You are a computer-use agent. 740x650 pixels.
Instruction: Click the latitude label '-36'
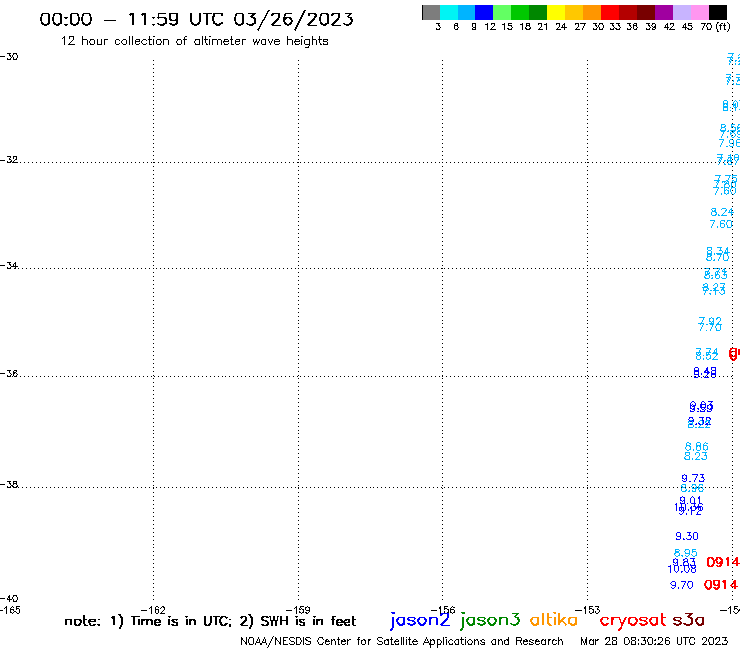pos(9,373)
